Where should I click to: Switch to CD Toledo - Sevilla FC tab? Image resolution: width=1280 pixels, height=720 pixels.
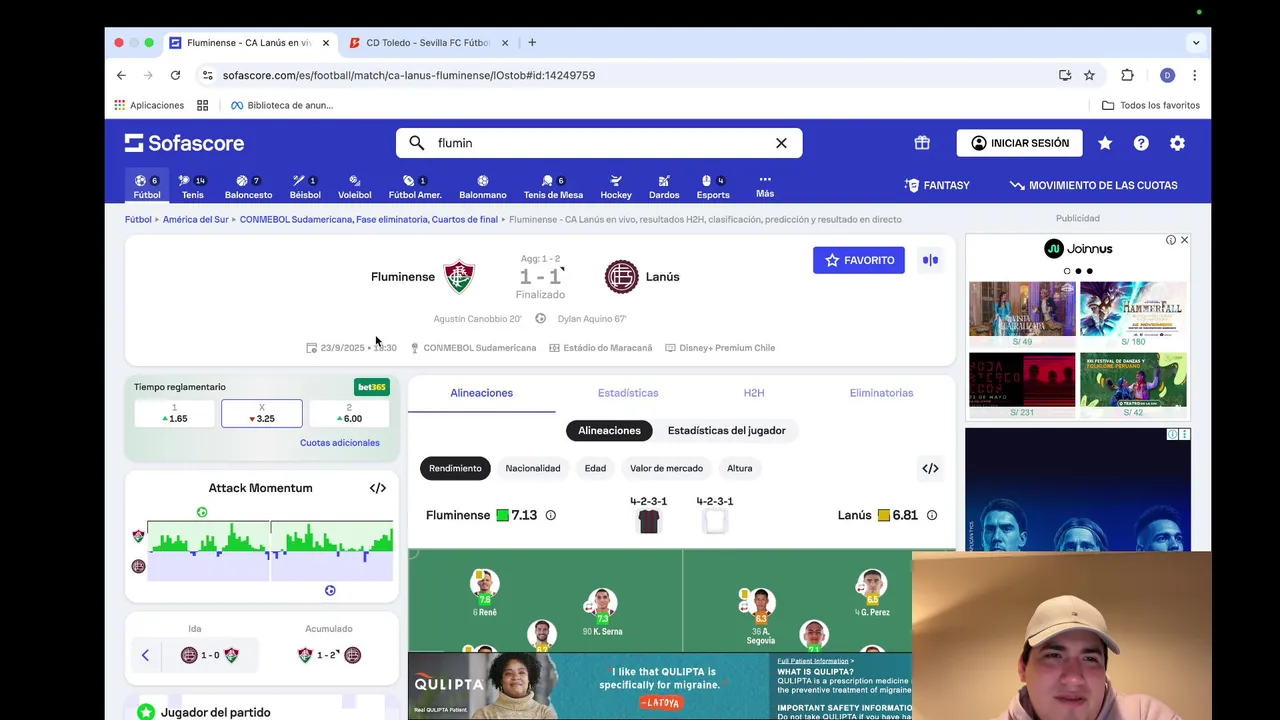[x=428, y=43]
